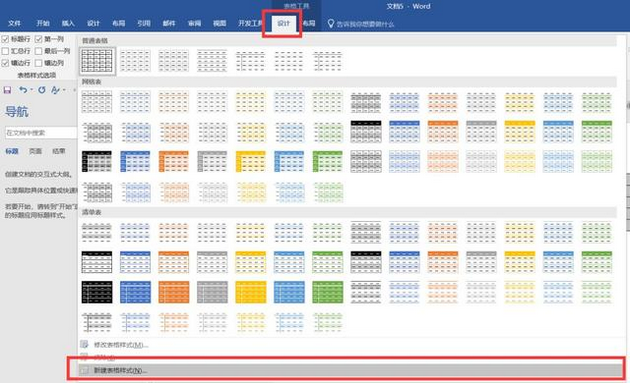633x384 pixels.
Task: Pick grid style with blue header and first column
Action: [135, 162]
